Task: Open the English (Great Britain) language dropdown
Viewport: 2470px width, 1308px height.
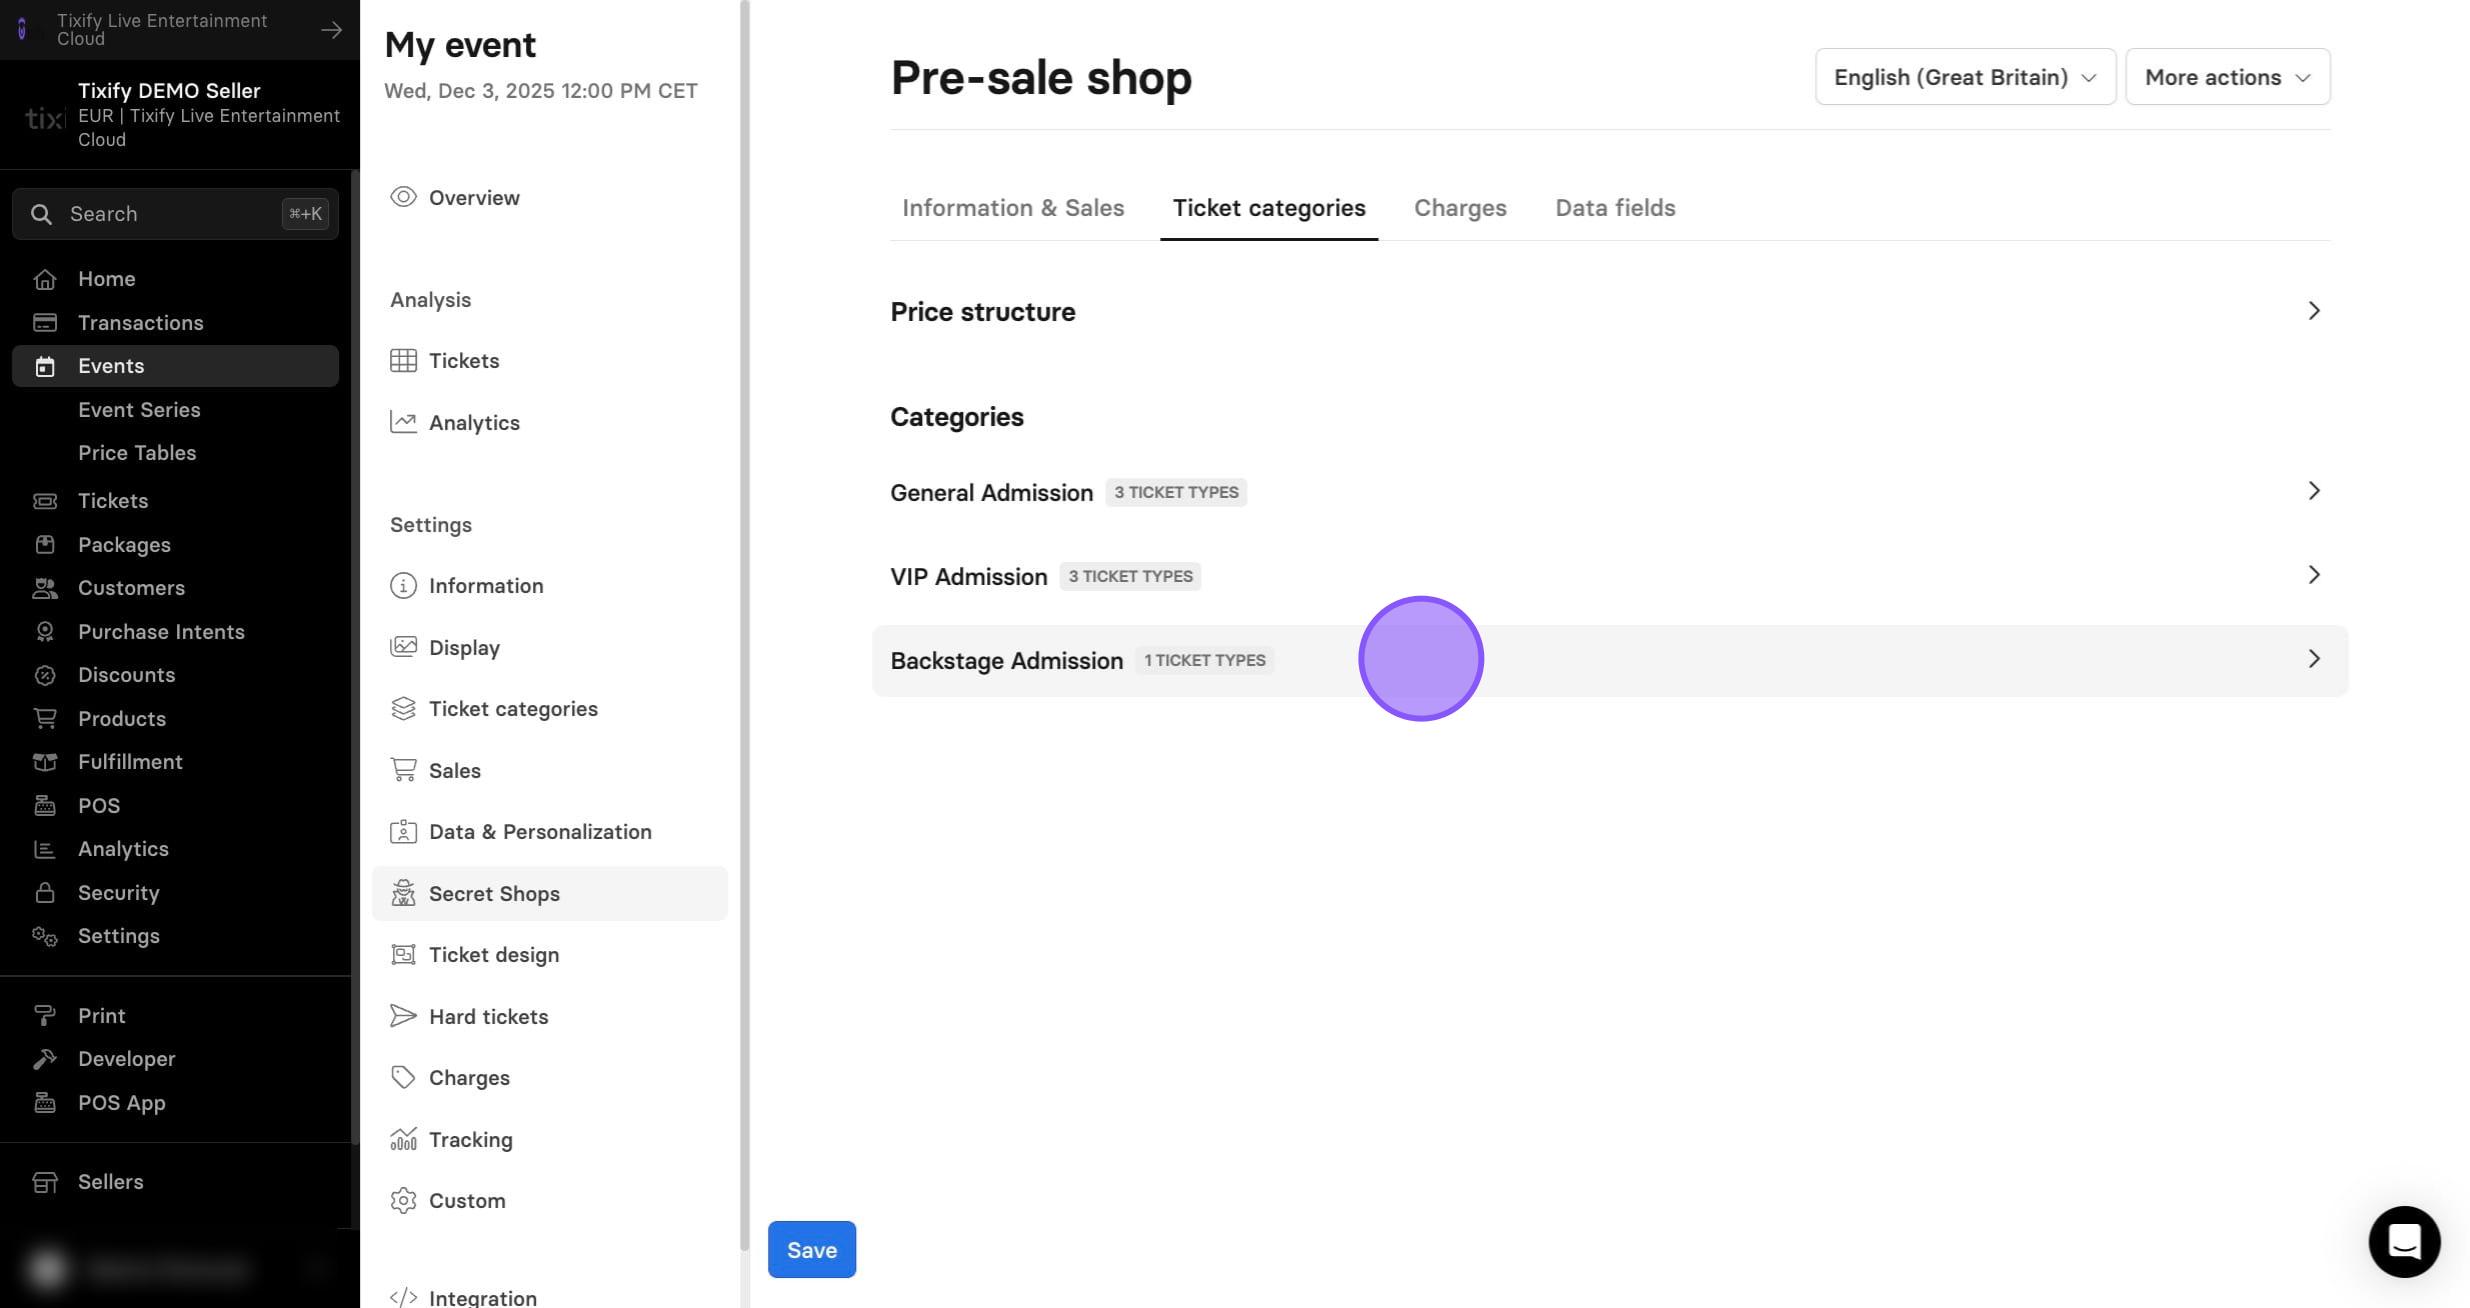Action: (1965, 77)
